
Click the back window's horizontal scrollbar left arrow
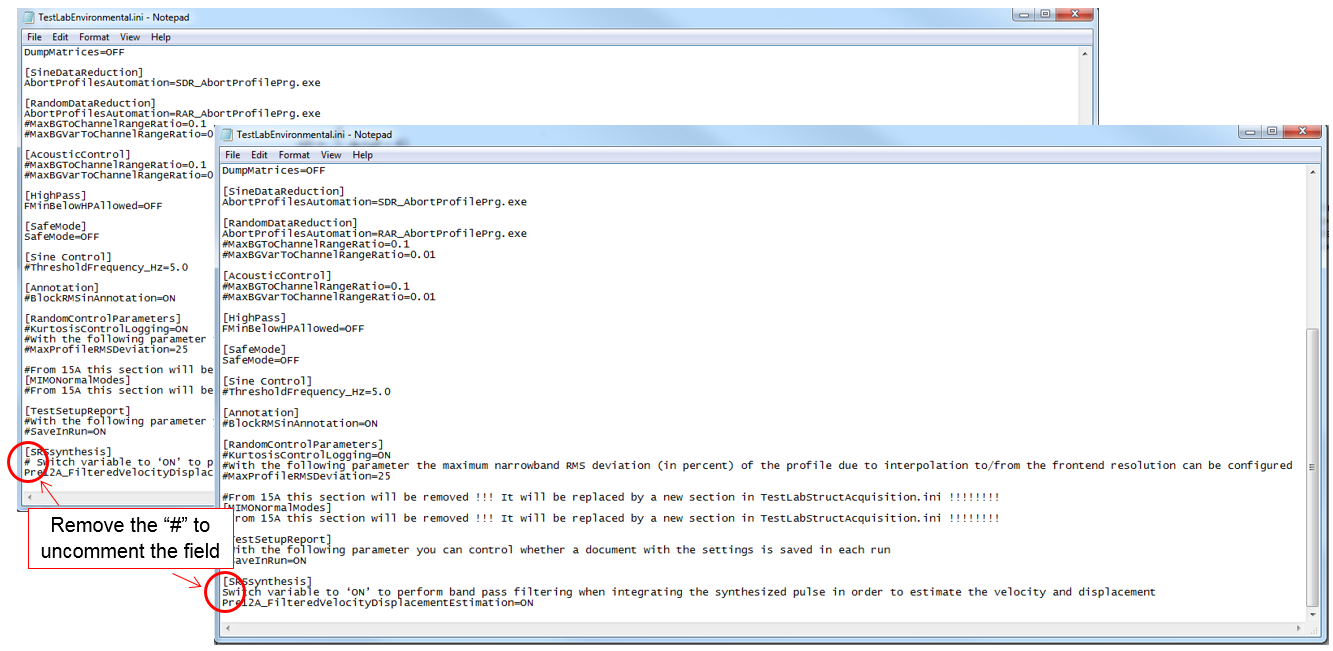30,497
